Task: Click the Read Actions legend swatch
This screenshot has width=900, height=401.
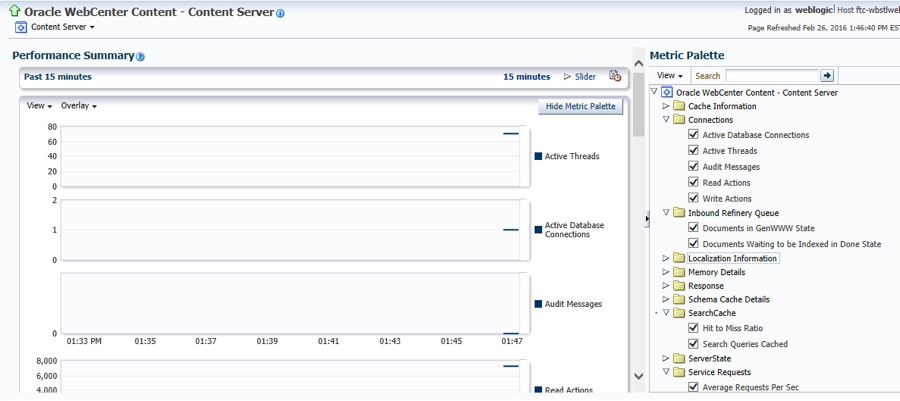Action: [538, 390]
